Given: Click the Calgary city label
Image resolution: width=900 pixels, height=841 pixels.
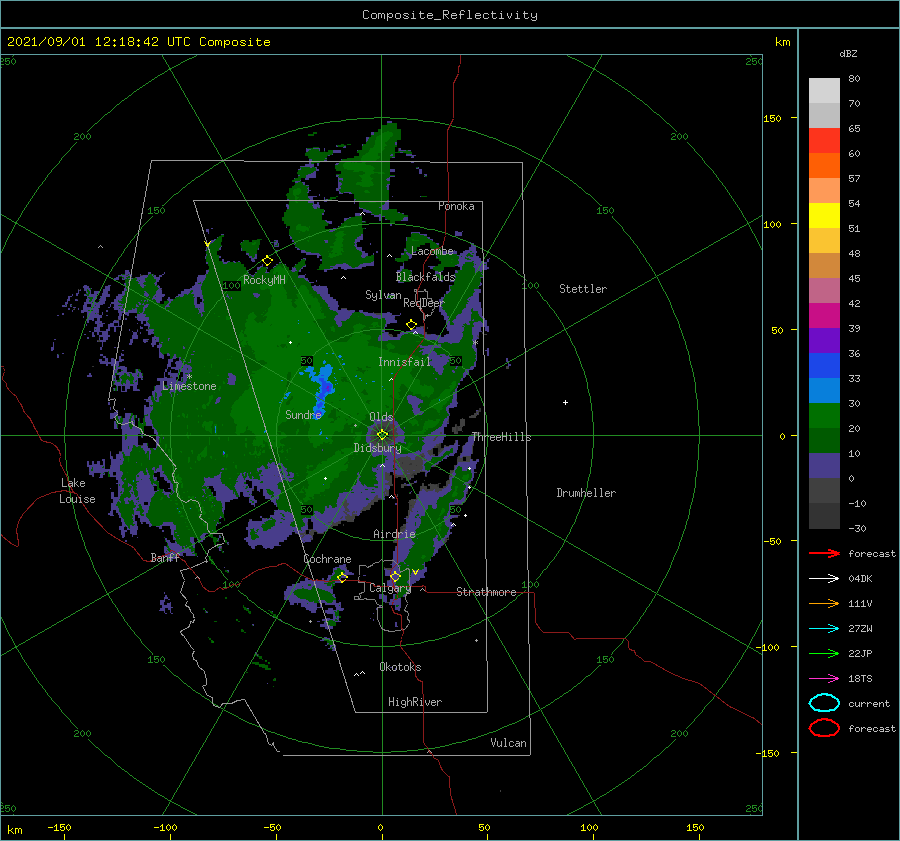Looking at the screenshot, I should [390, 588].
